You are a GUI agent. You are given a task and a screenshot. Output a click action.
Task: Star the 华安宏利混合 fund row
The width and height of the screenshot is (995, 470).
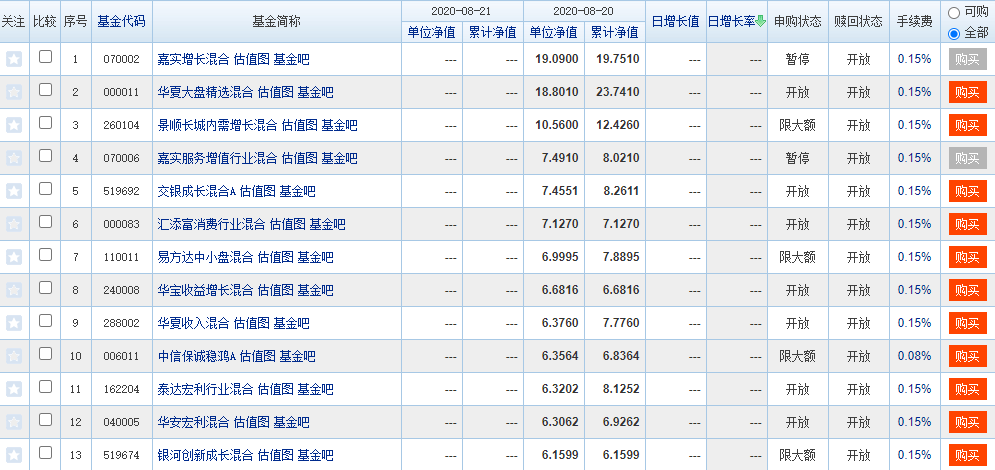(x=14, y=422)
